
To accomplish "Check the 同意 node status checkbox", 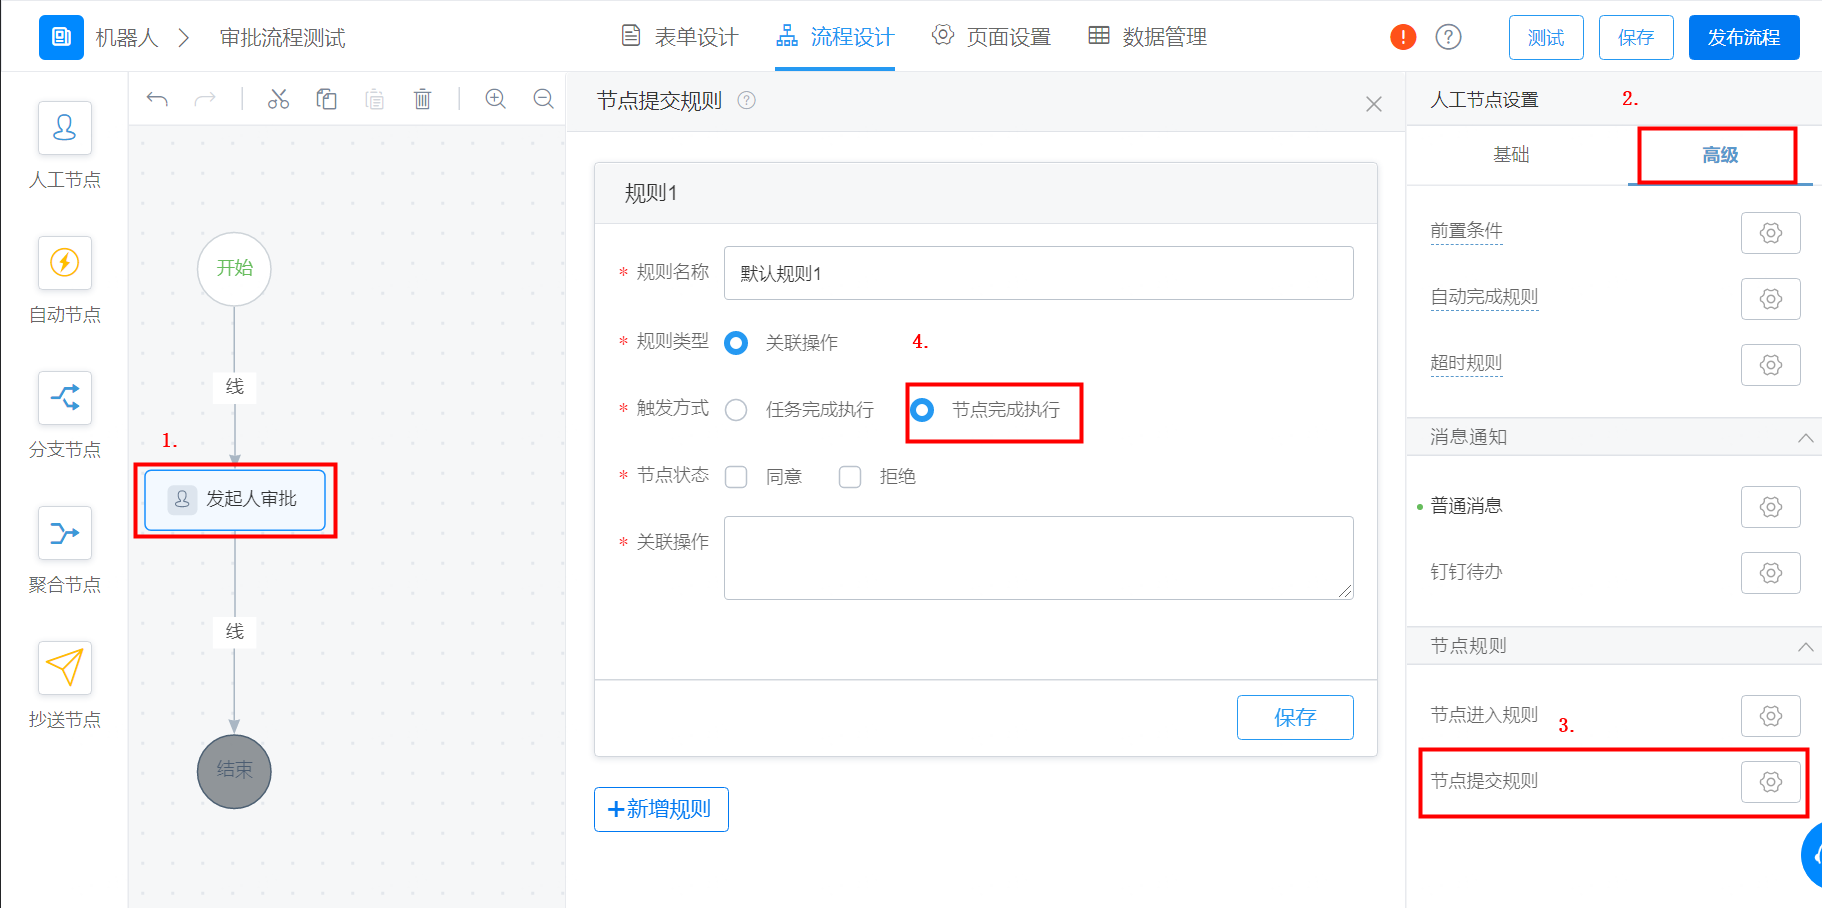I will click(x=736, y=477).
